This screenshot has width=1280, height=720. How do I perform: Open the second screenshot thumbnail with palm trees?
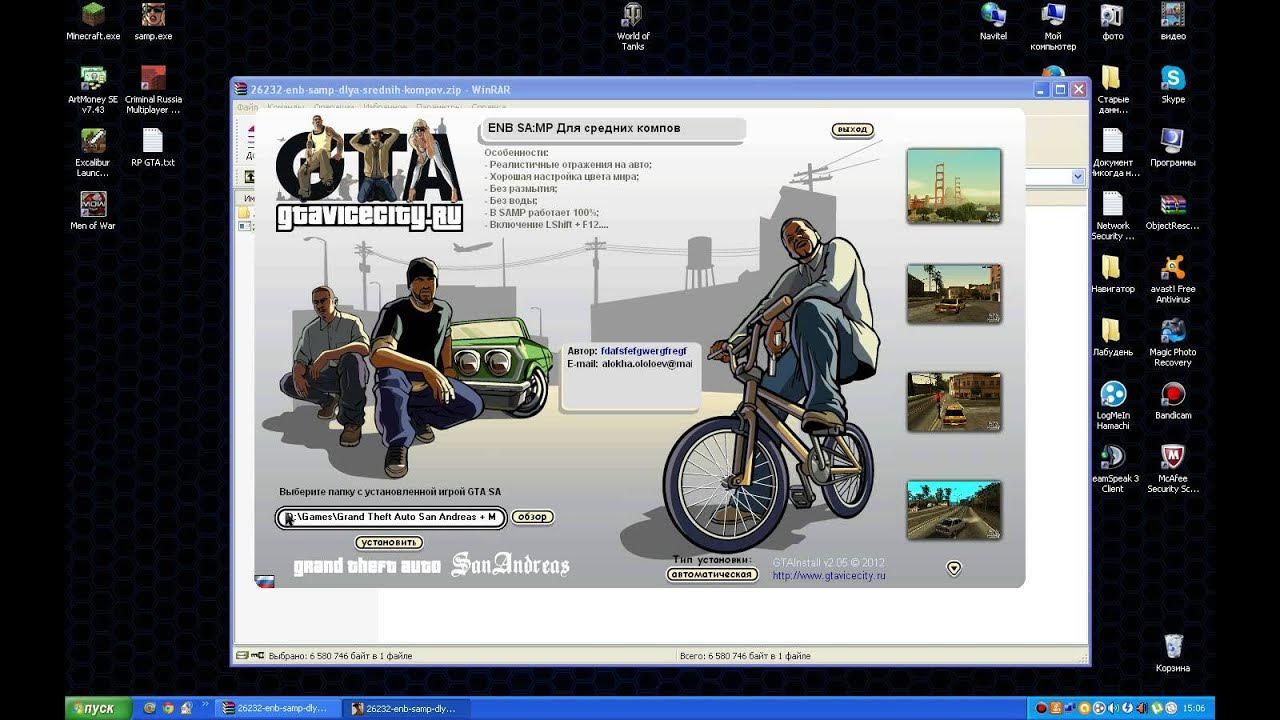coord(954,293)
